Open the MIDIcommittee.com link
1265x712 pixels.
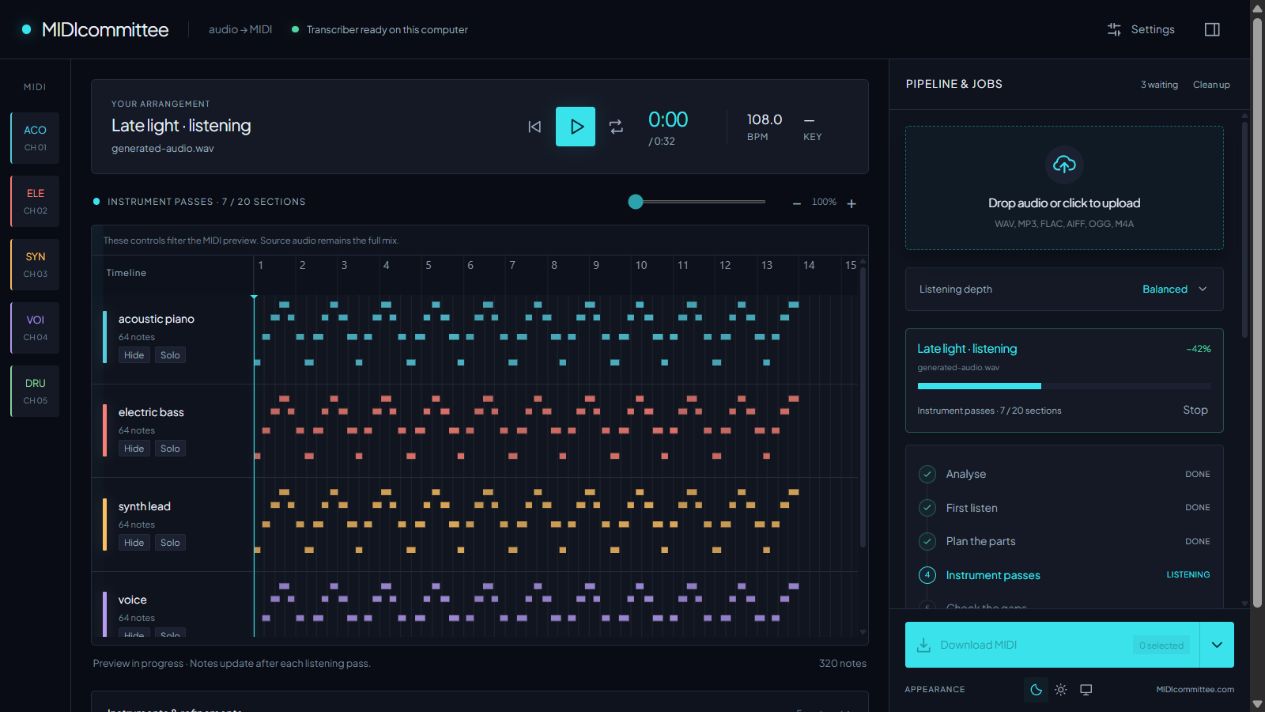tap(1195, 689)
